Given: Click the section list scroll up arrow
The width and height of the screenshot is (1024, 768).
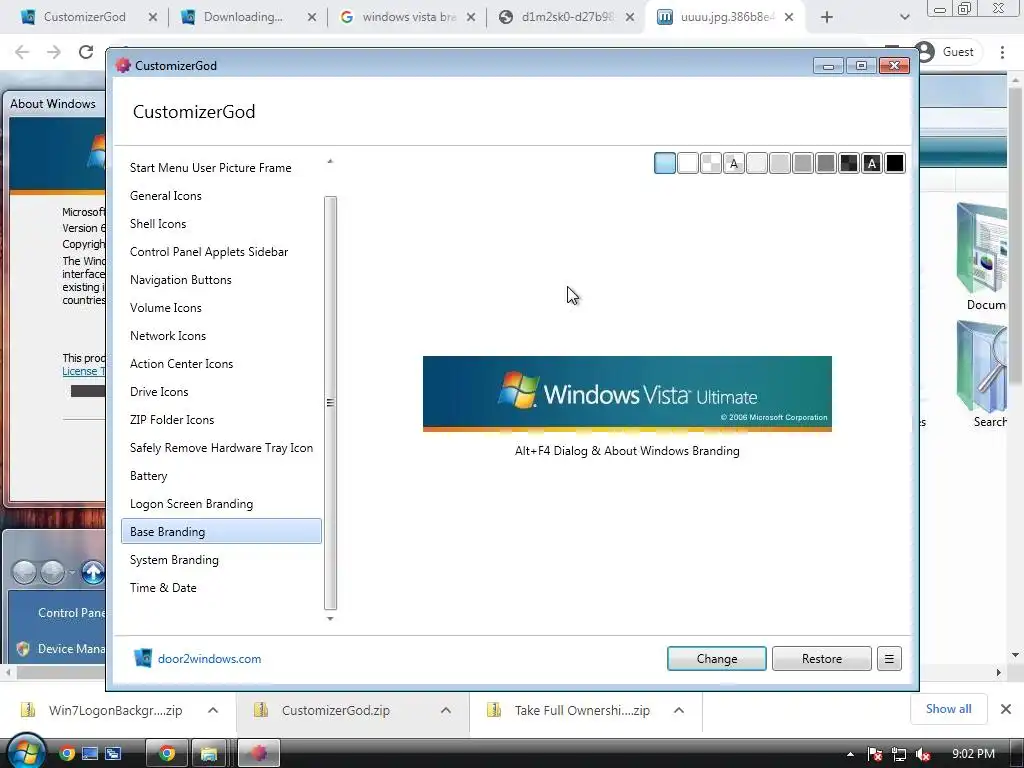Looking at the screenshot, I should [x=330, y=161].
